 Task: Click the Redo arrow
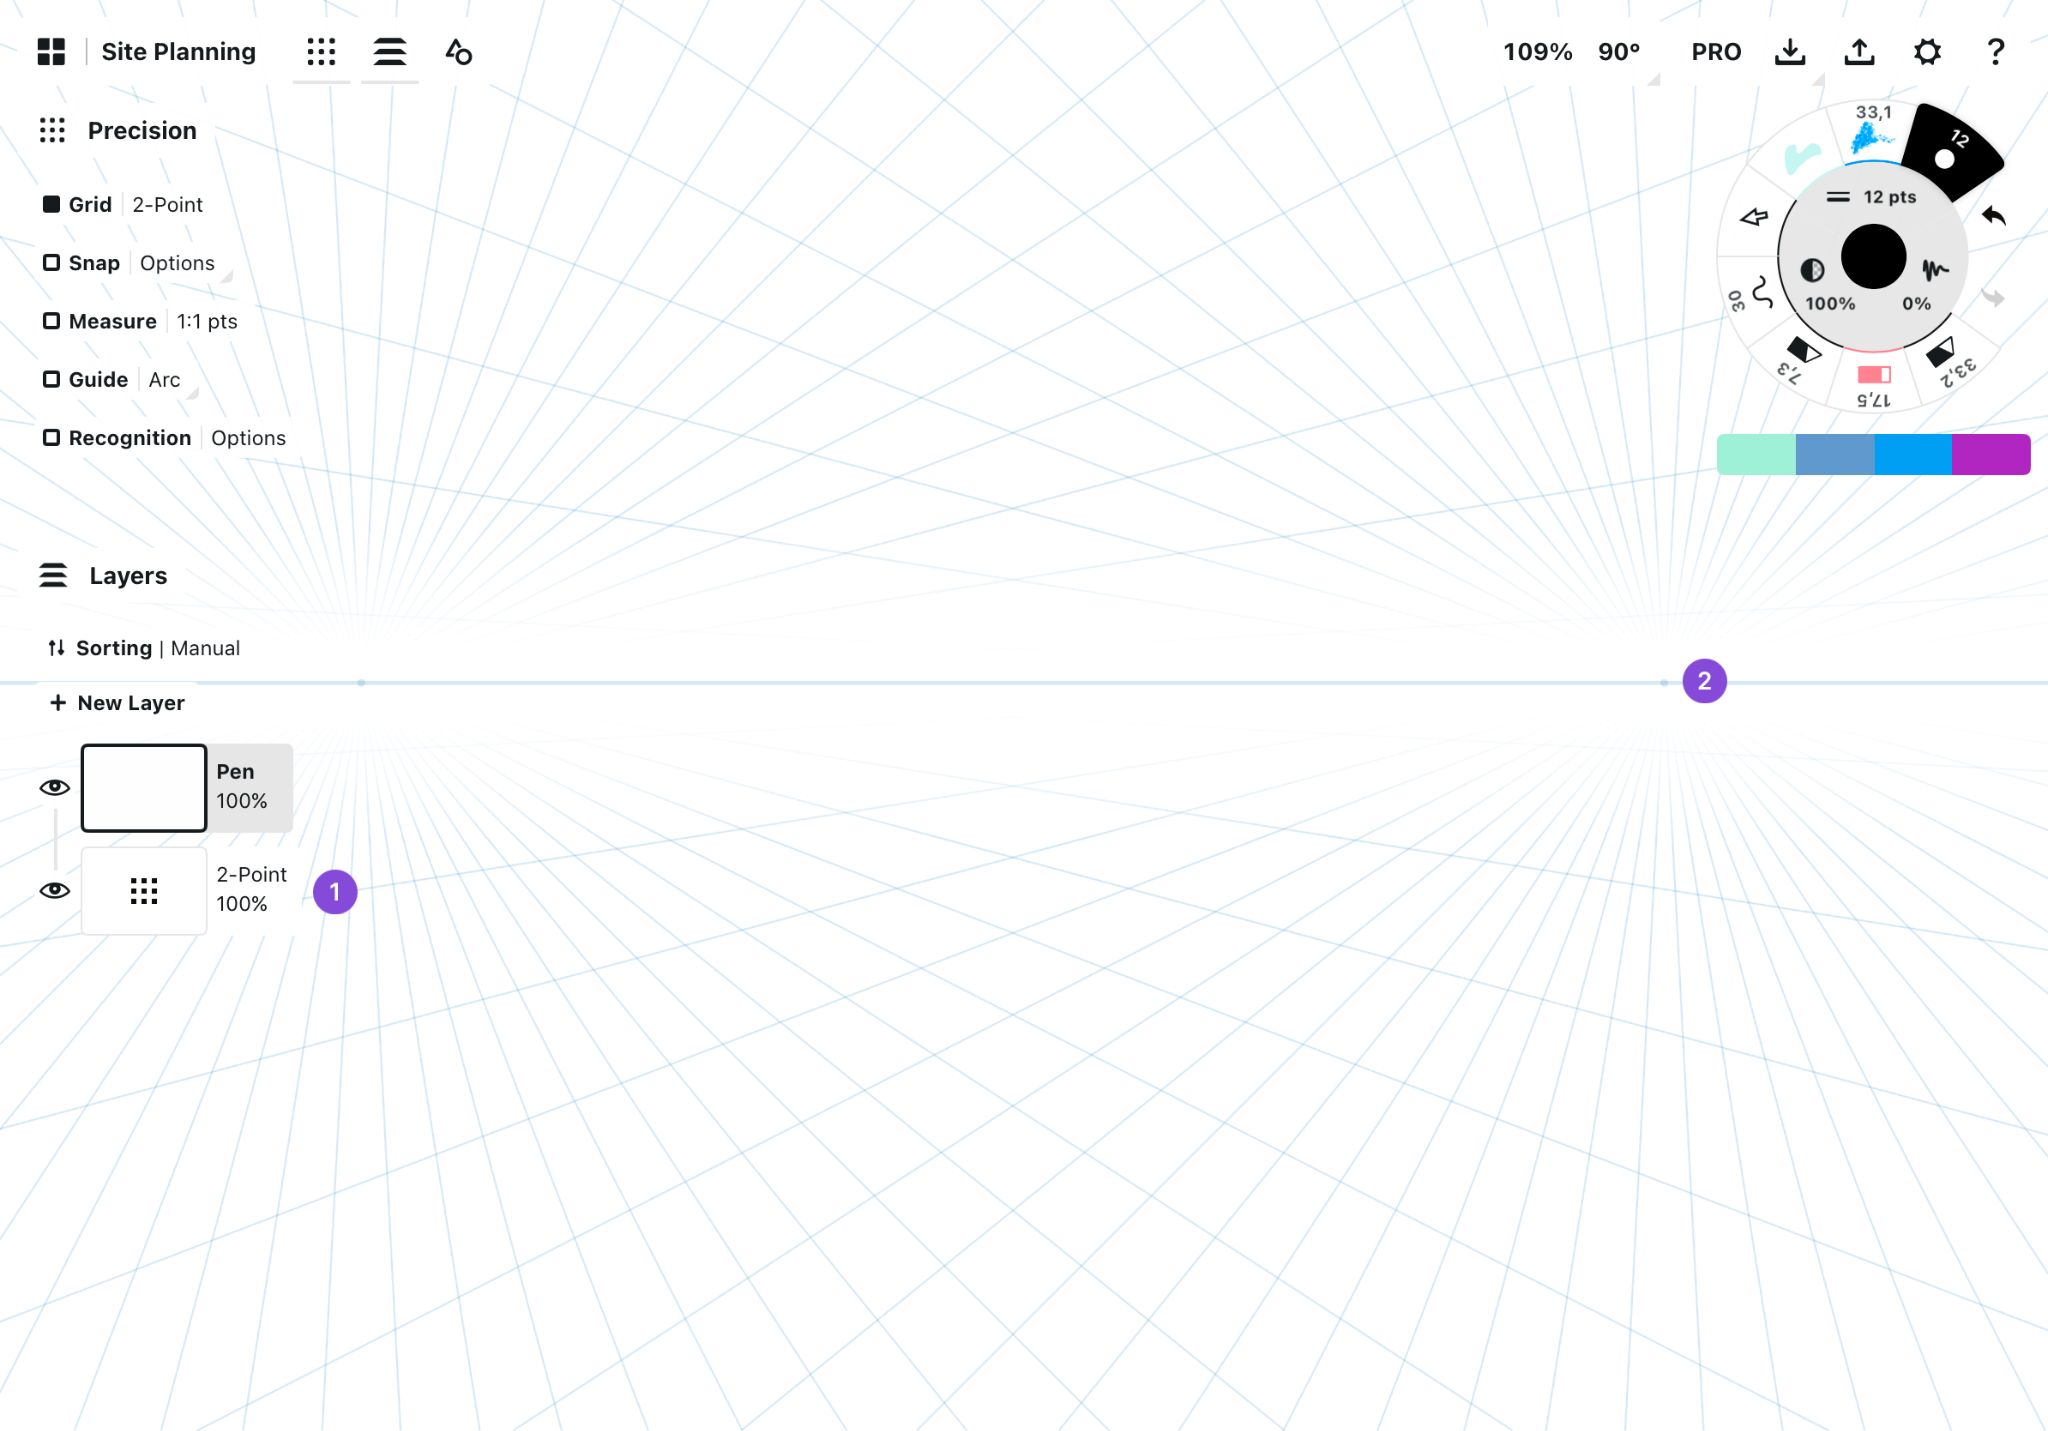[1993, 297]
